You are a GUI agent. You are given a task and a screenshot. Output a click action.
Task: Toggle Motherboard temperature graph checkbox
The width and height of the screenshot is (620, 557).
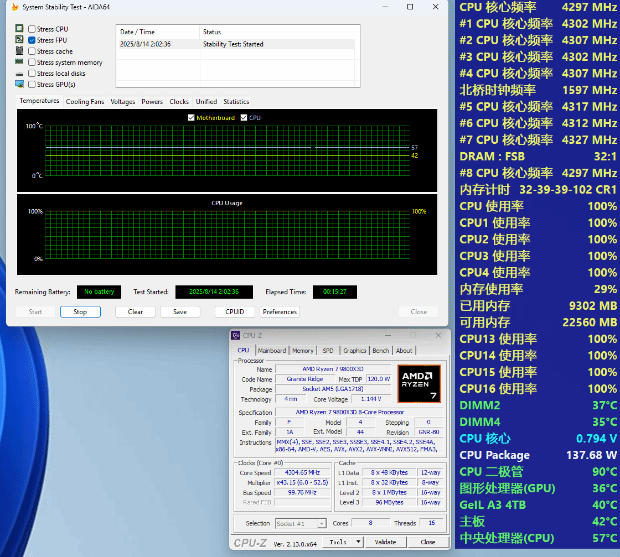coord(191,117)
